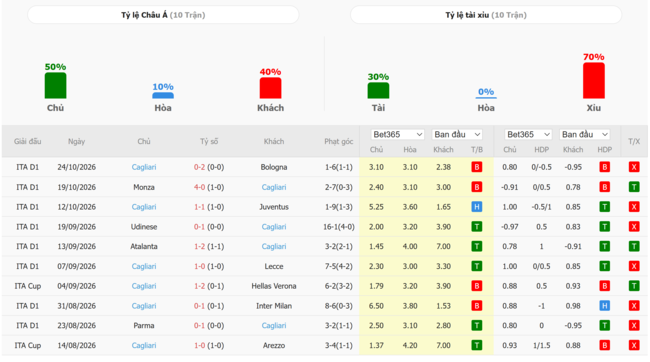Click the green 30% Tài bar
This screenshot has height=362, width=650.
(x=378, y=91)
